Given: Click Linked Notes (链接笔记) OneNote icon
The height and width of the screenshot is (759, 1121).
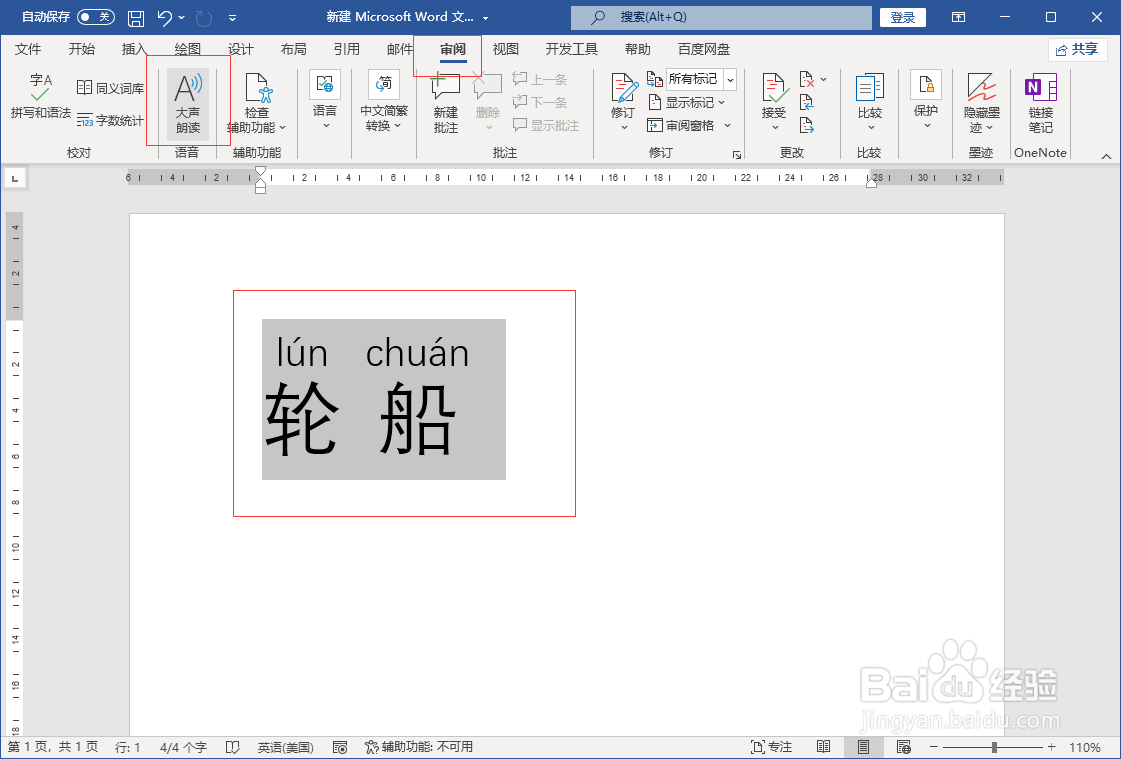Looking at the screenshot, I should point(1040,87).
